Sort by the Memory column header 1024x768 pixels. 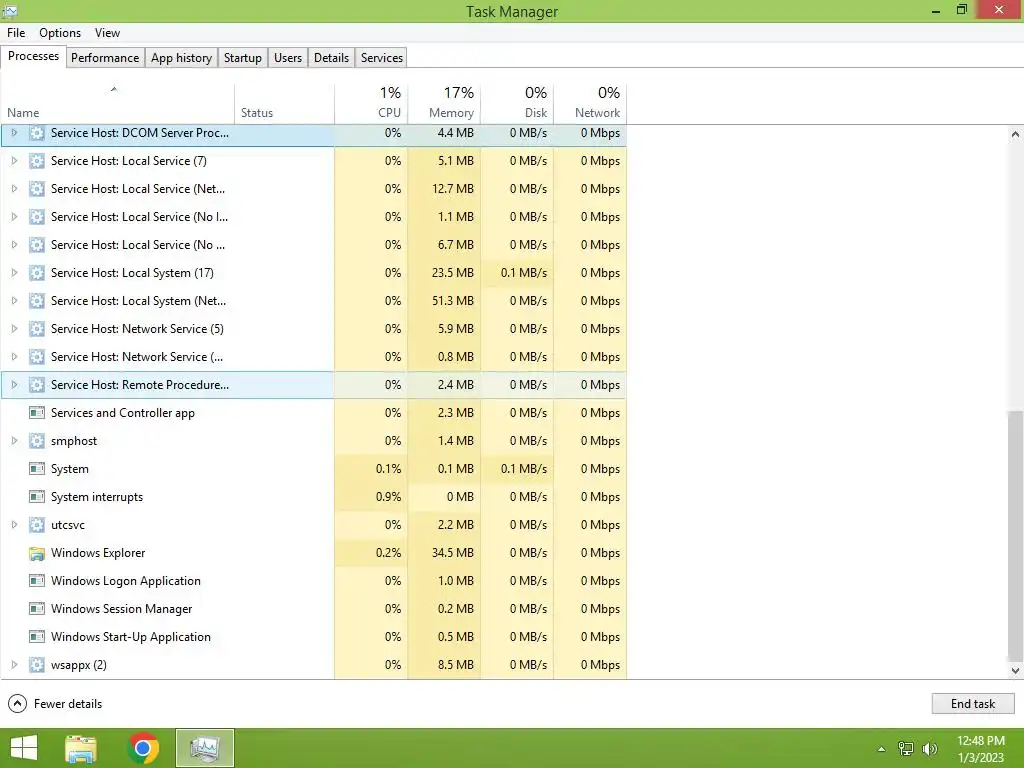[x=444, y=104]
